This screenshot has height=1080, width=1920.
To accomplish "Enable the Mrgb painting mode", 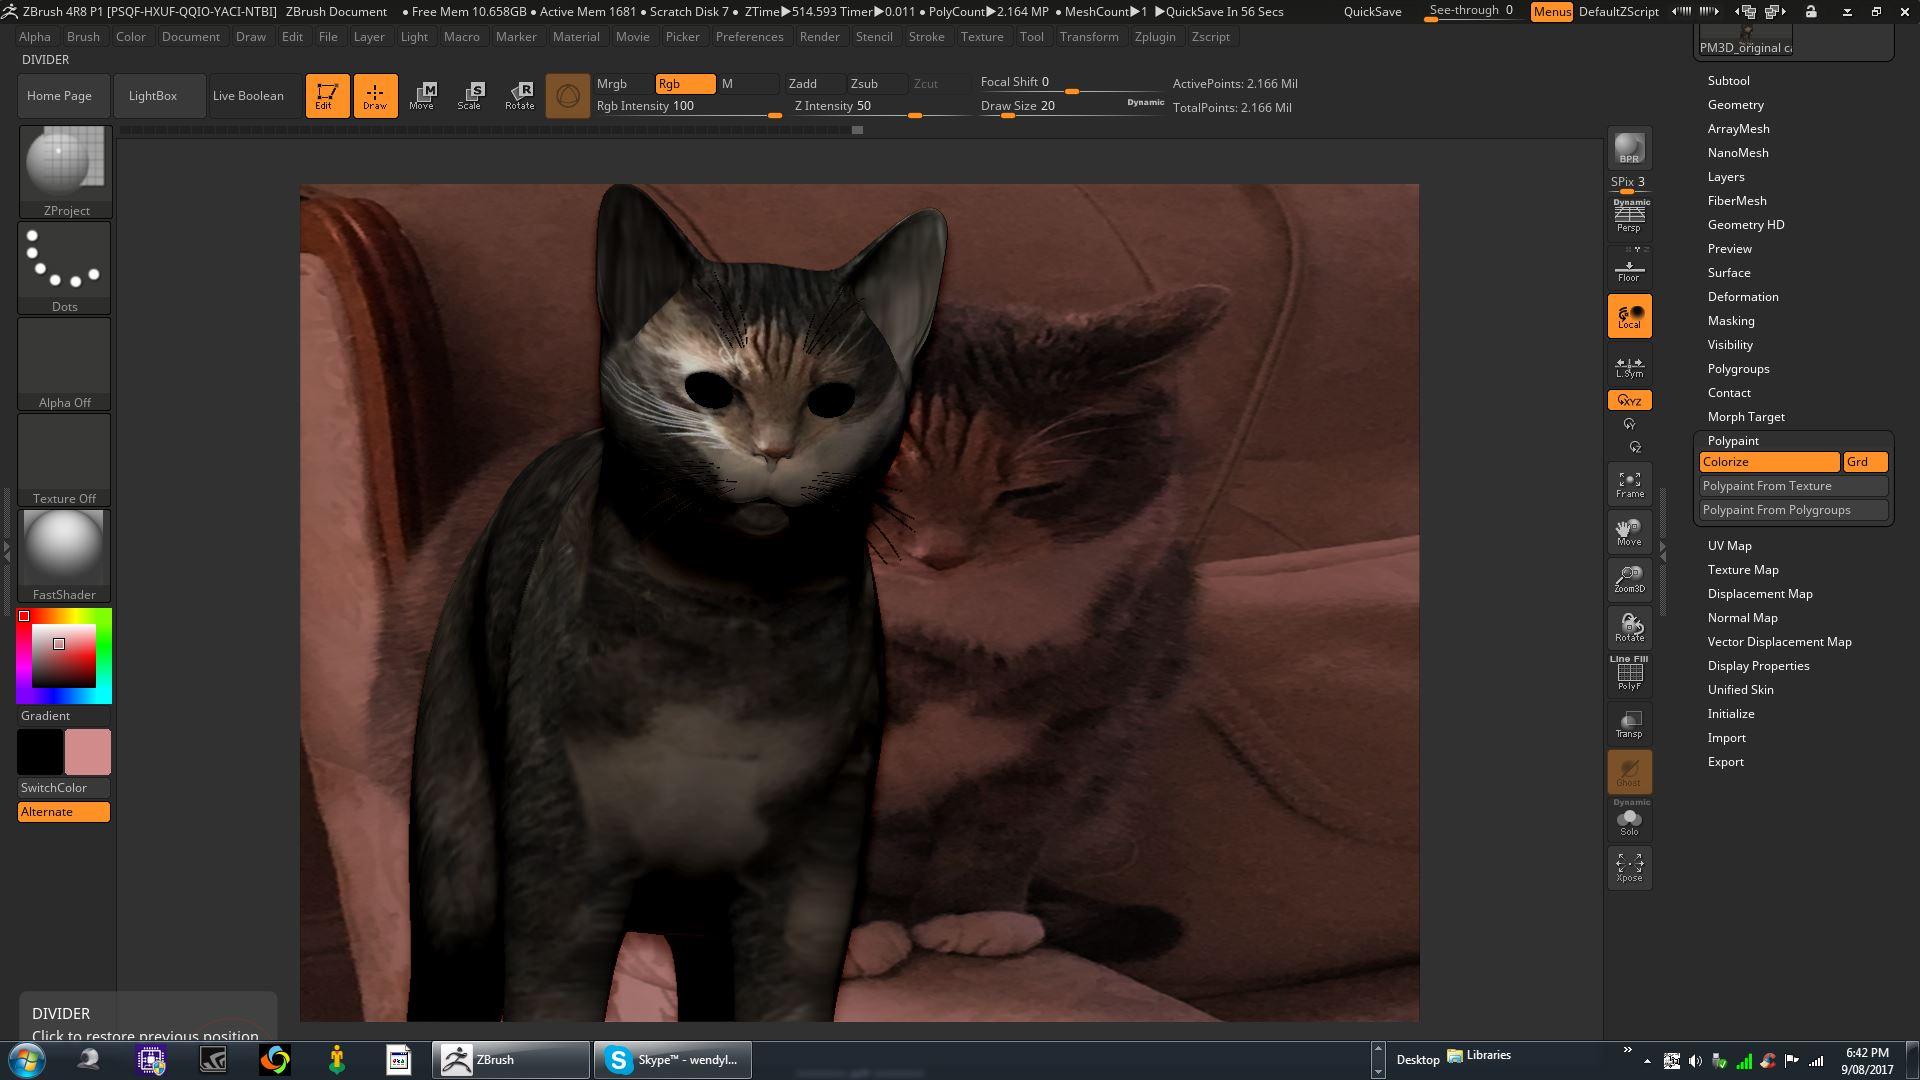I will click(x=621, y=84).
